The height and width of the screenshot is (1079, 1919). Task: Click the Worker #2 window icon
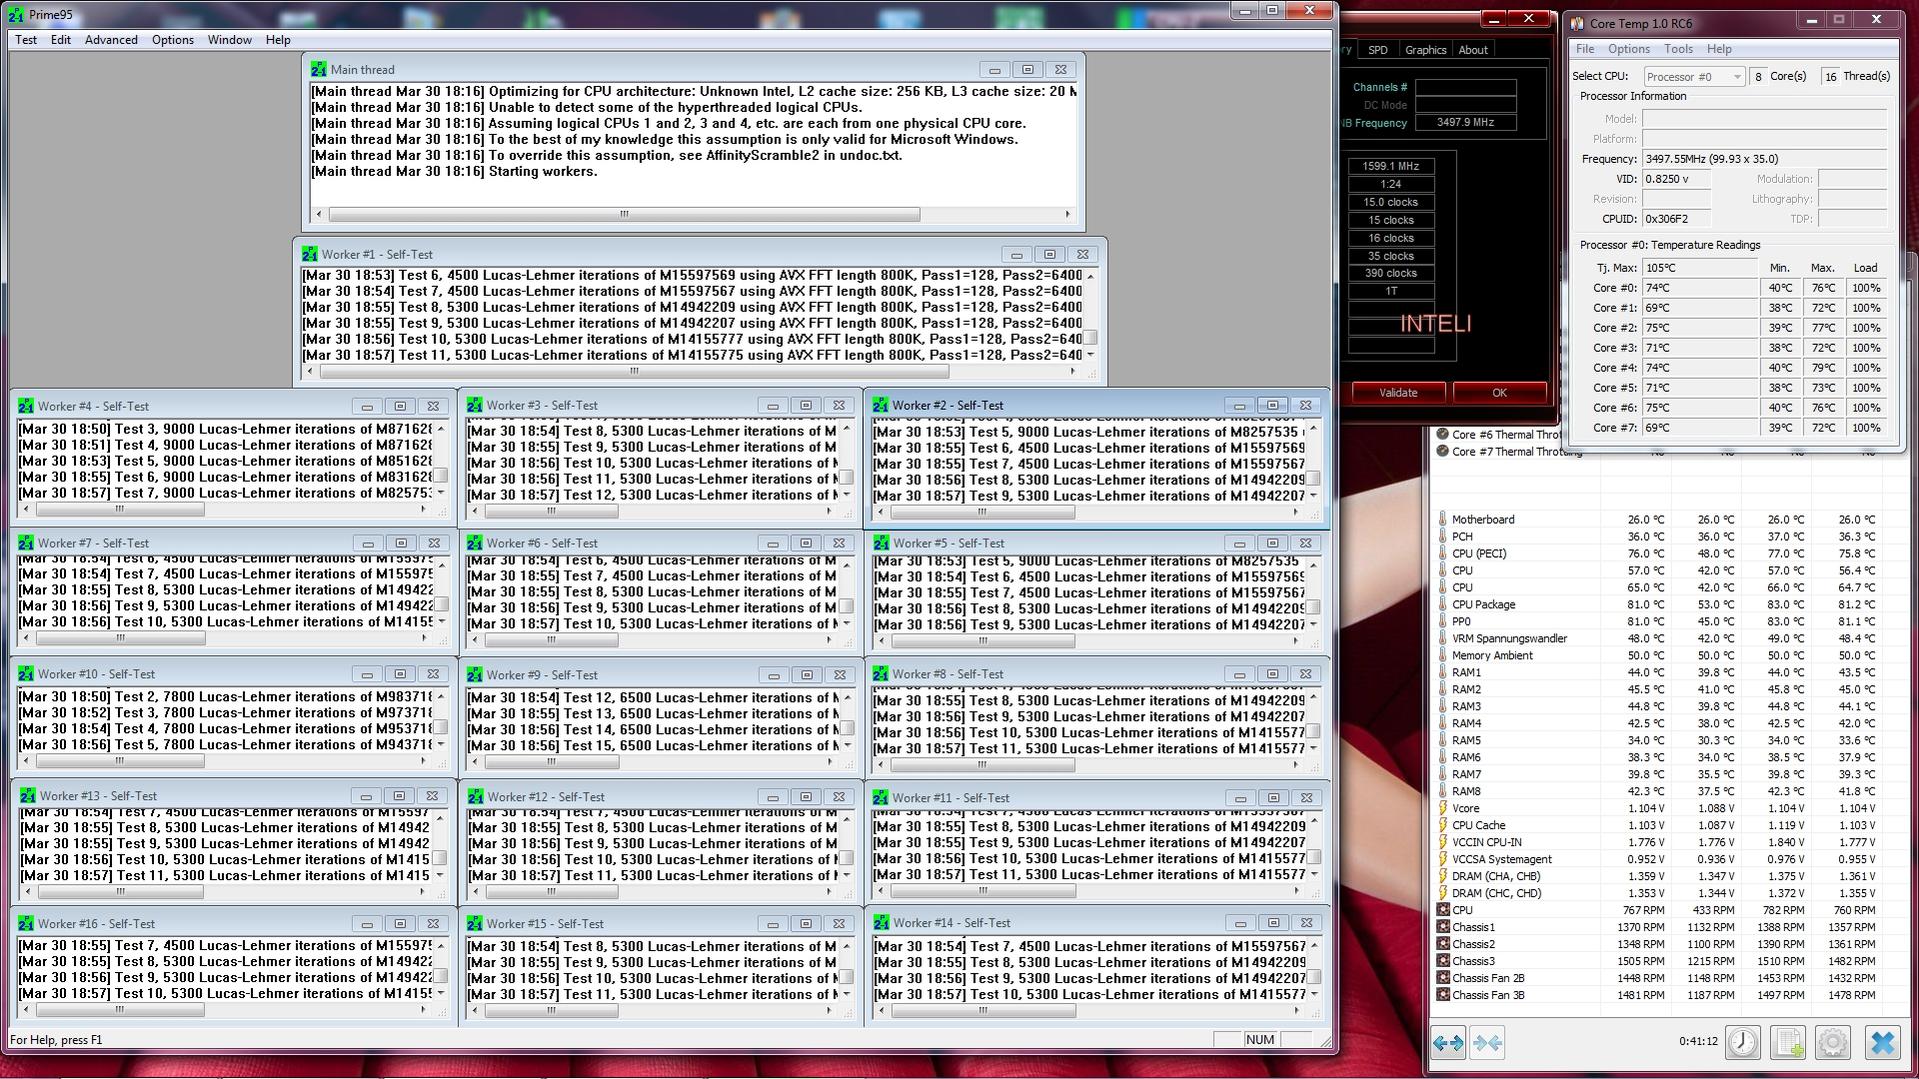point(880,405)
